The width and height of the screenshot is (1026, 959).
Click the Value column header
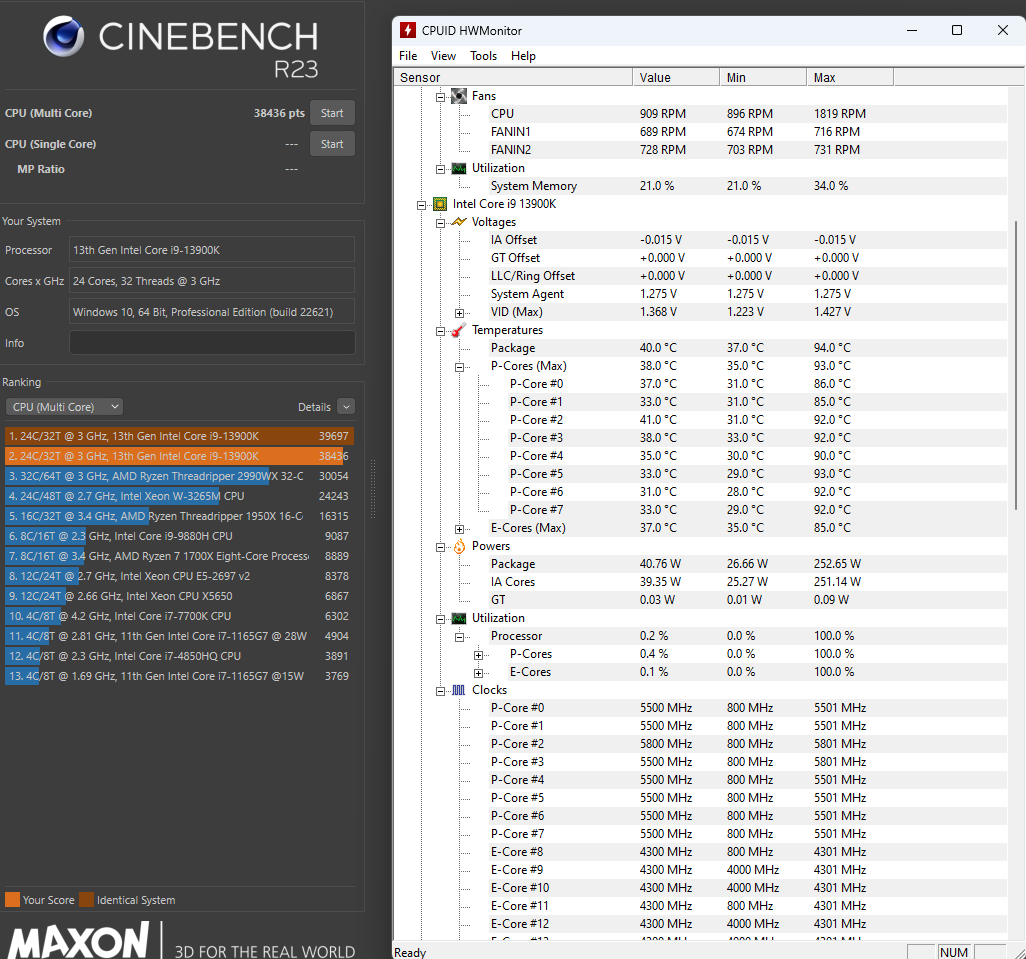[x=677, y=77]
